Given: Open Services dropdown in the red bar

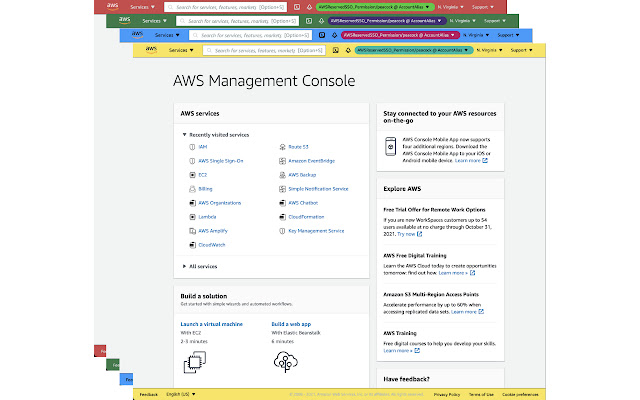Looking at the screenshot, I should tap(142, 7).
